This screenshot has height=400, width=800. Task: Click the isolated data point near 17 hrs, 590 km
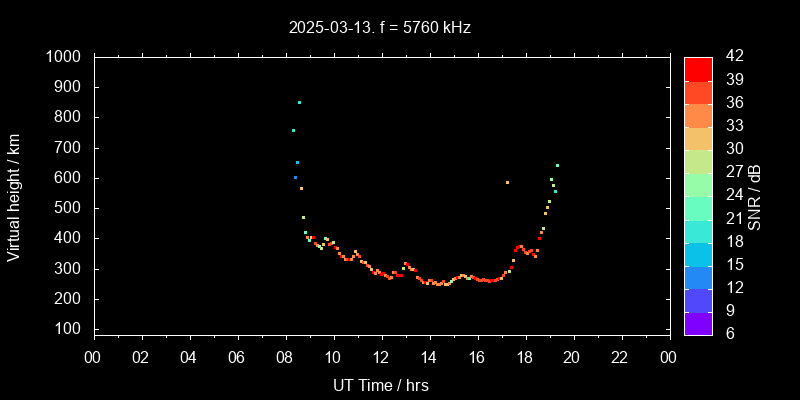coord(507,182)
